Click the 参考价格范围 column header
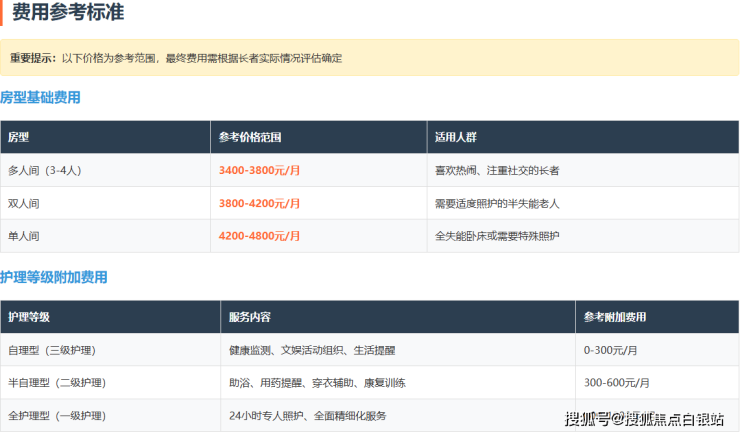Image resolution: width=740 pixels, height=435 pixels. click(x=251, y=137)
